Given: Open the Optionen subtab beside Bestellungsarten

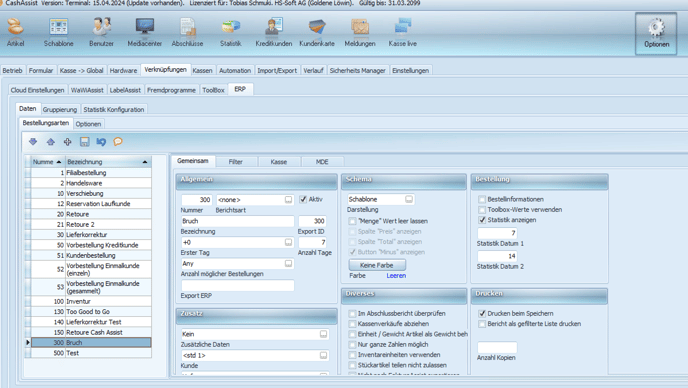Looking at the screenshot, I should click(88, 124).
